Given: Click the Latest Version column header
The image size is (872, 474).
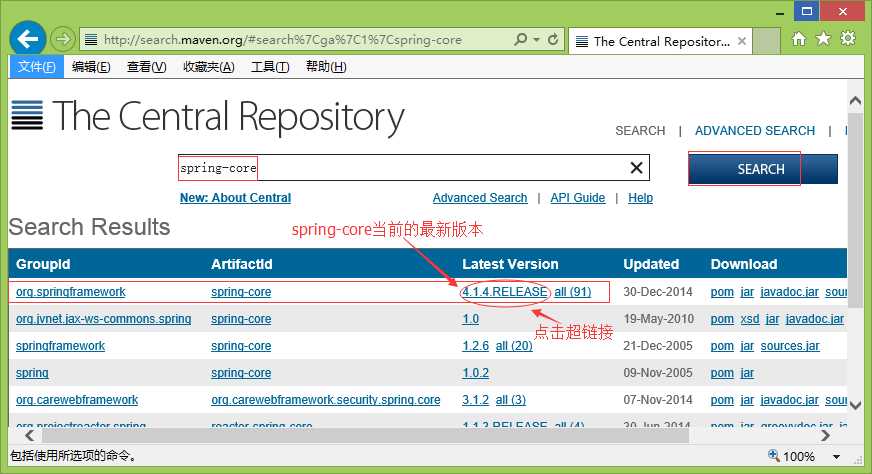Looking at the screenshot, I should [x=510, y=264].
